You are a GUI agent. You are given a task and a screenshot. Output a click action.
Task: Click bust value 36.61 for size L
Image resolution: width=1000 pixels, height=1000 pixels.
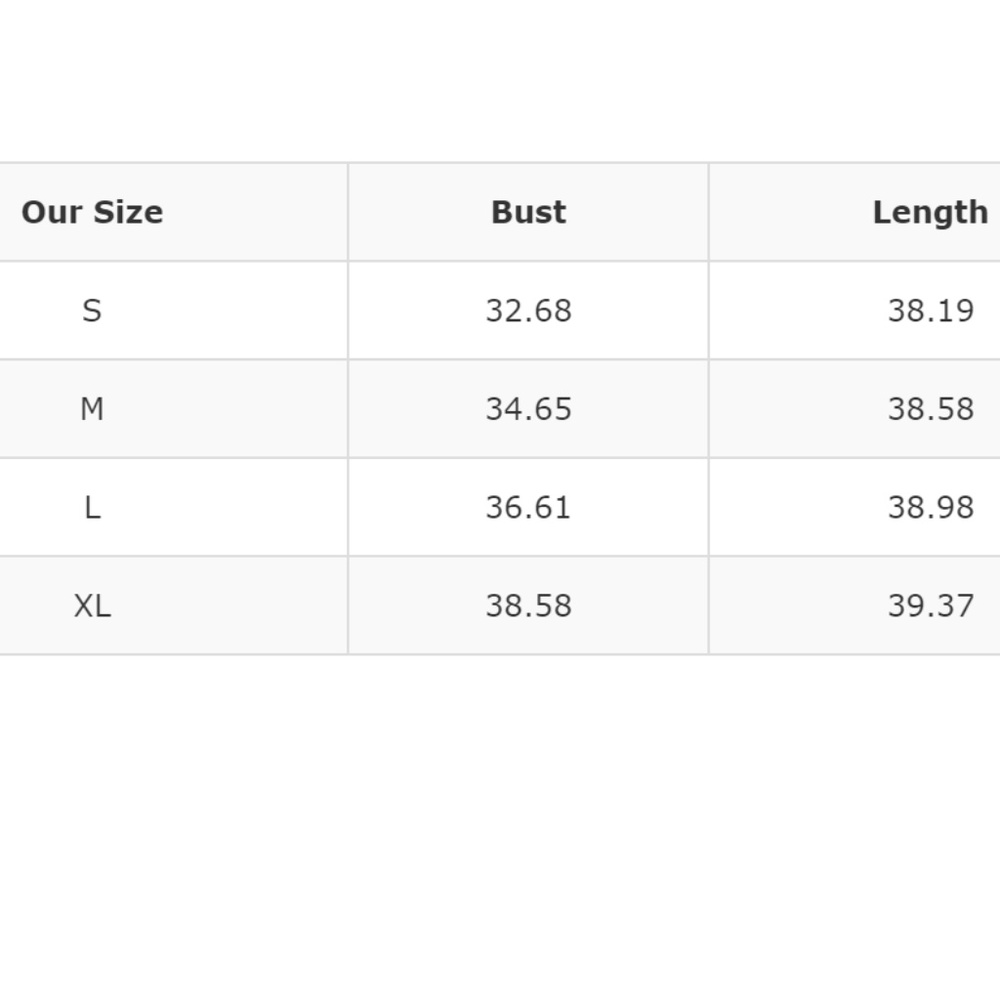pyautogui.click(x=528, y=507)
